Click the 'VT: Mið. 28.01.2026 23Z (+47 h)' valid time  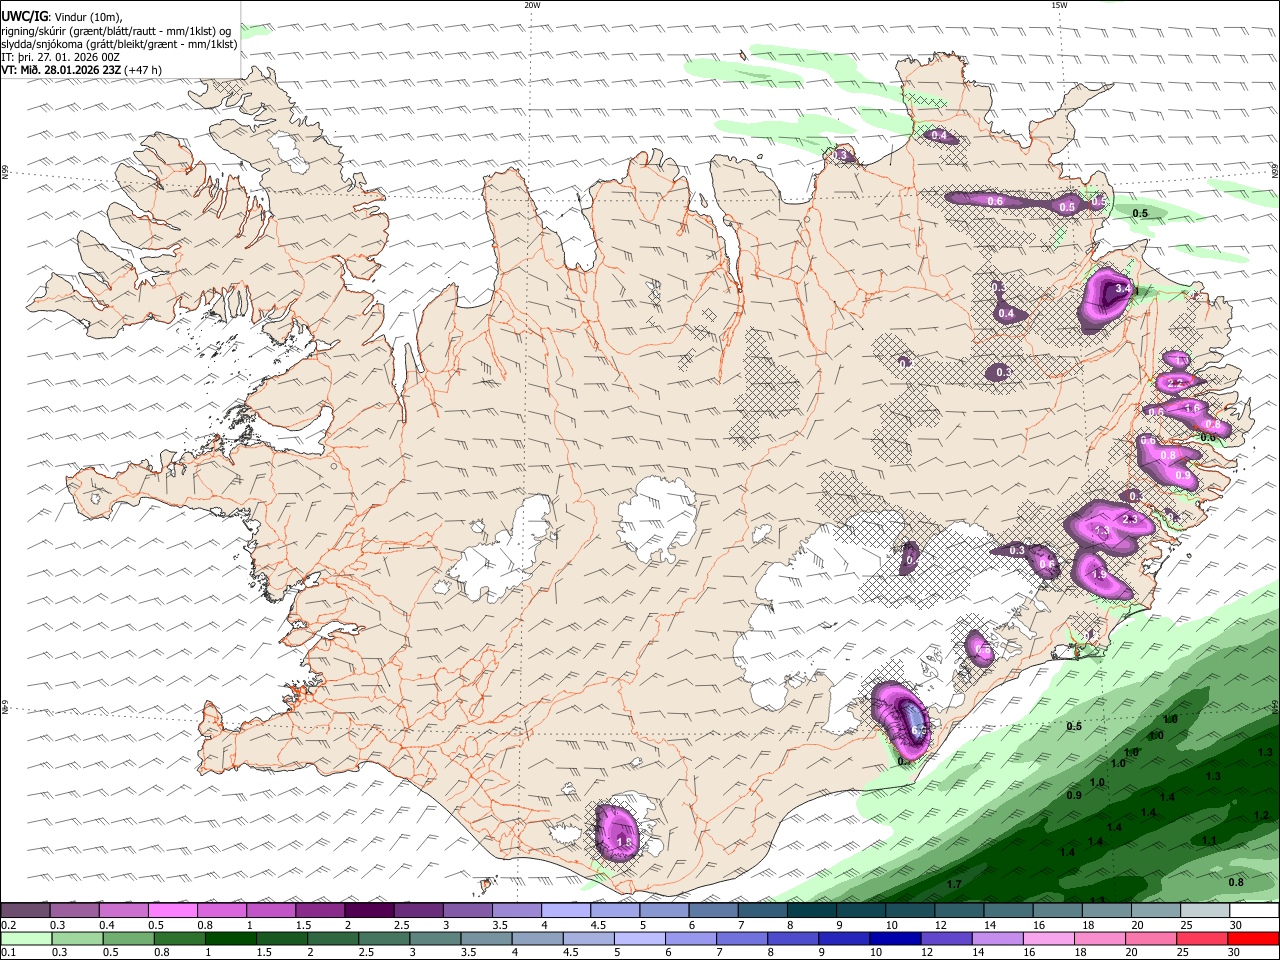[x=81, y=70]
